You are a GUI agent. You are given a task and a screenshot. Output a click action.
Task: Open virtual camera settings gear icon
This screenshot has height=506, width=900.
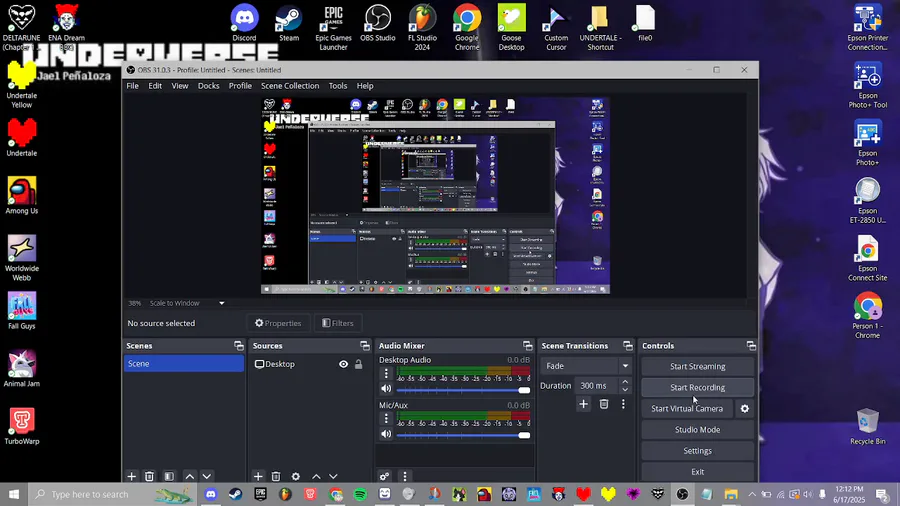click(x=744, y=408)
